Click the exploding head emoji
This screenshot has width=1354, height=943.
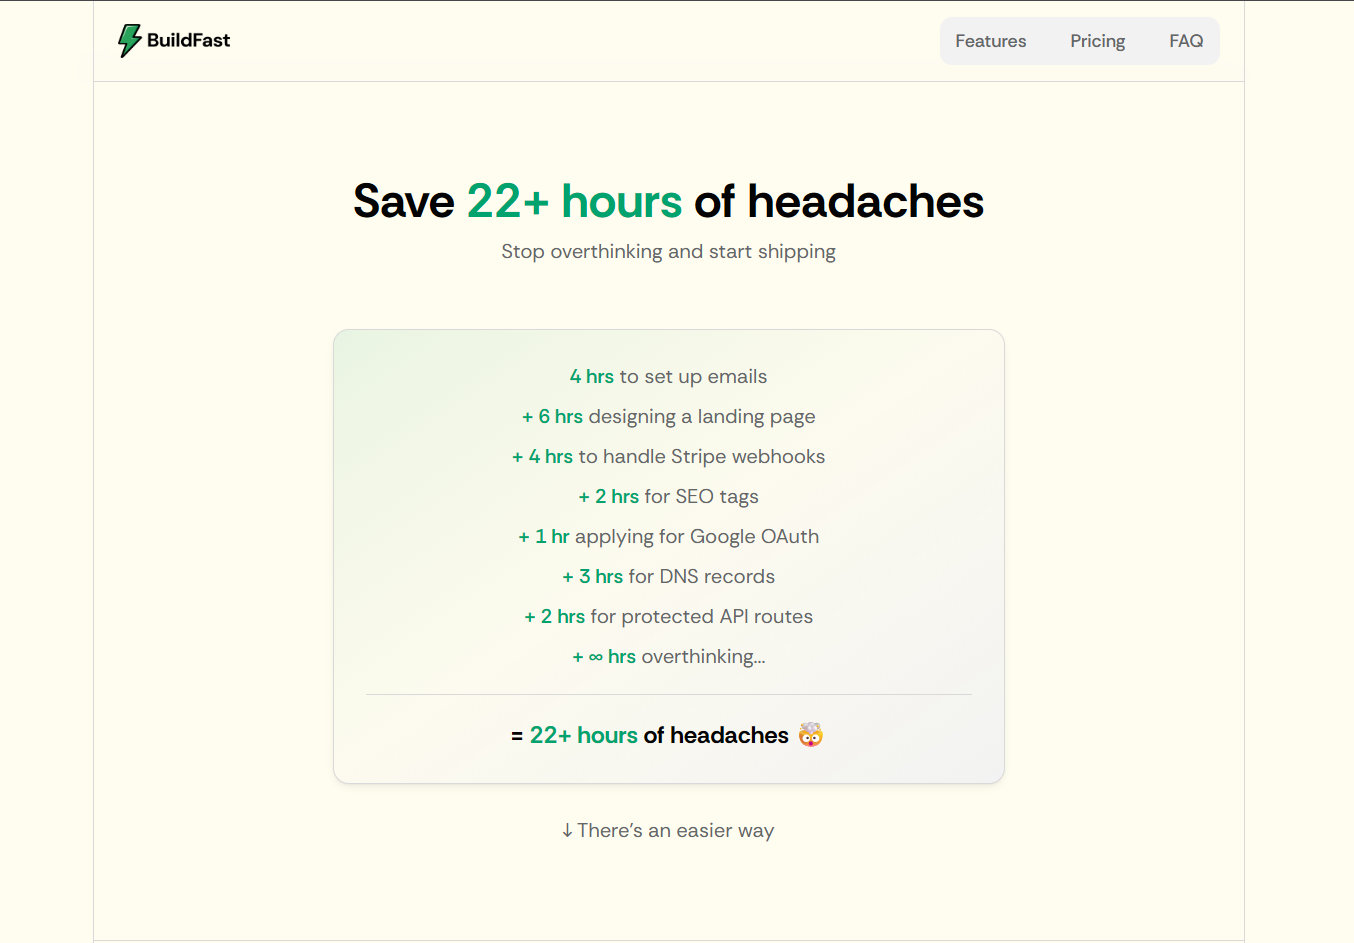coord(810,735)
